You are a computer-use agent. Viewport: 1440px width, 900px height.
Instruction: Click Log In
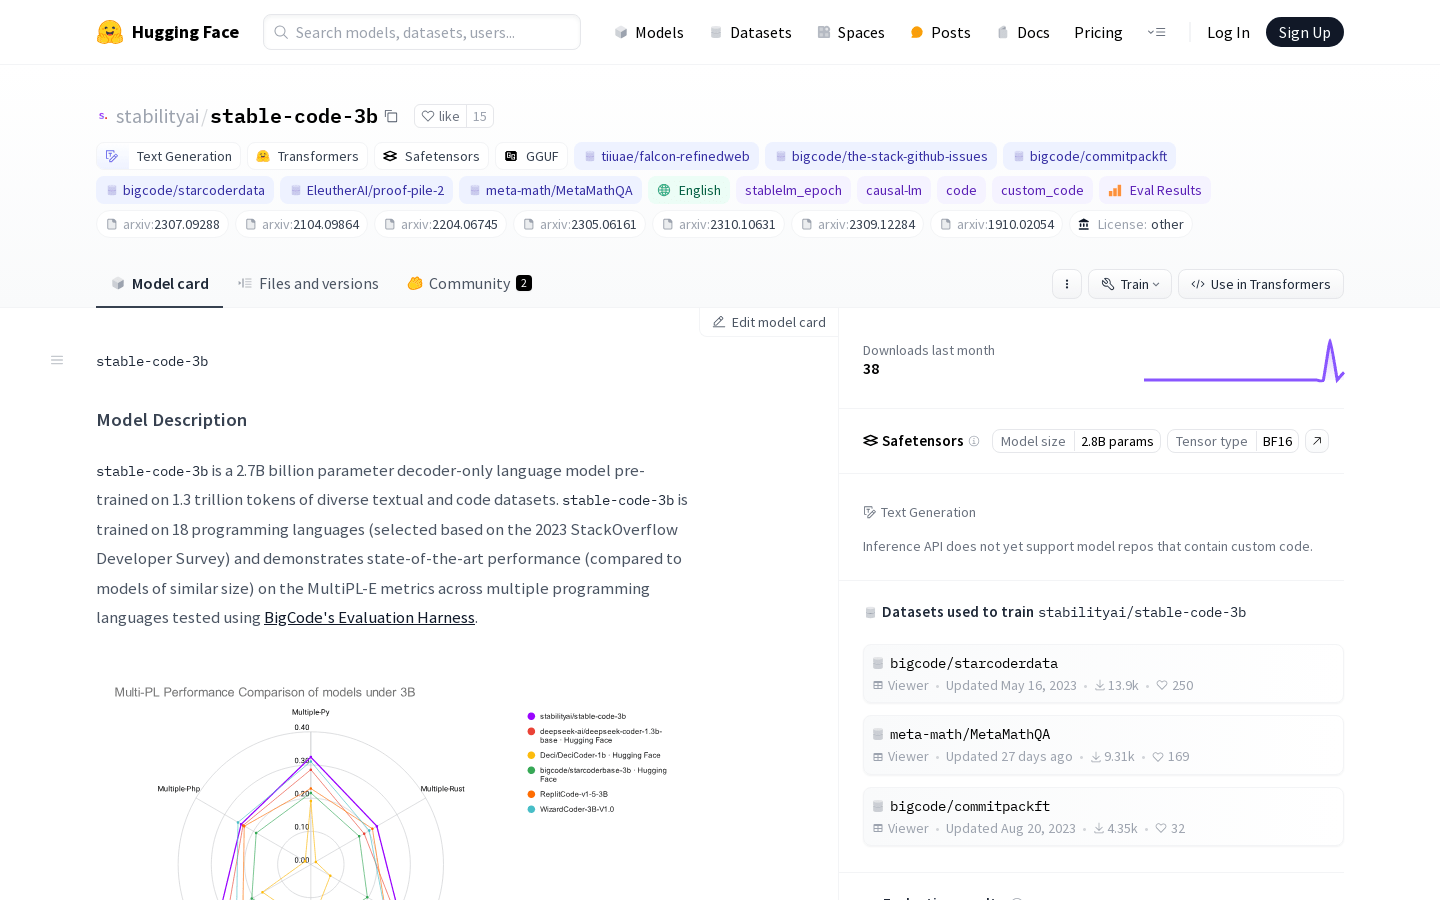1228,32
